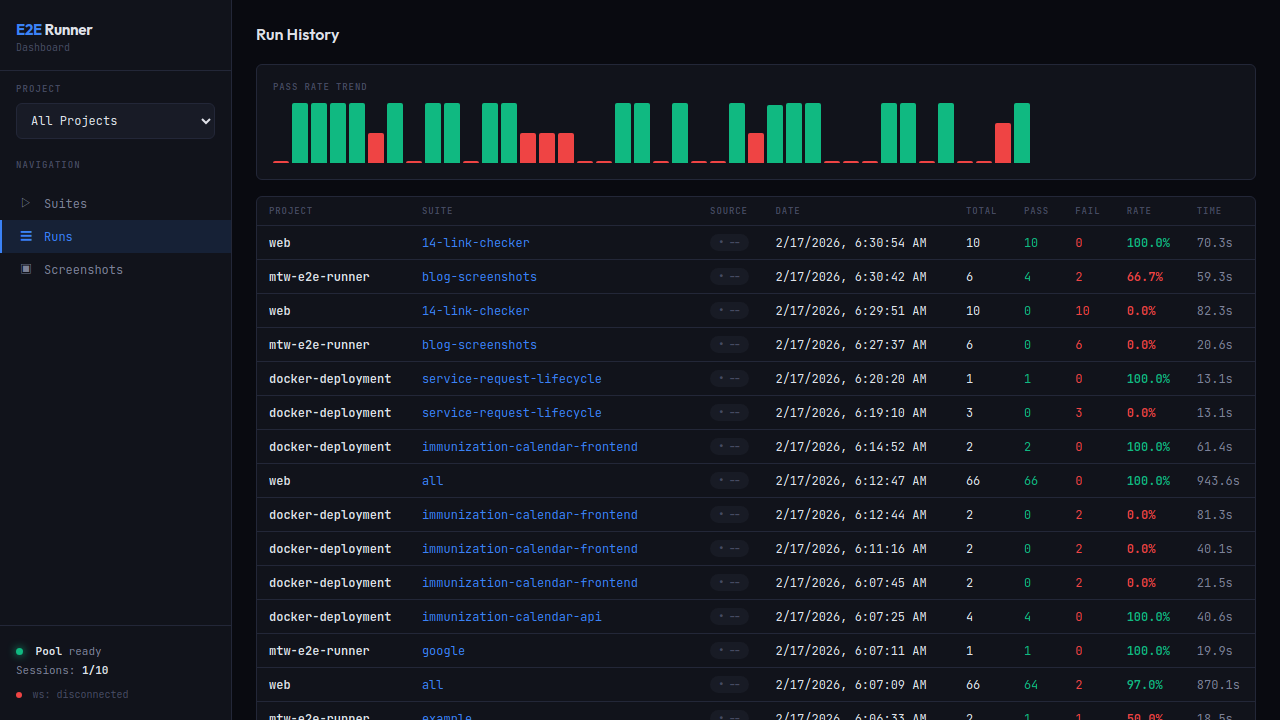Click the 59.3s time value
Image resolution: width=1280 pixels, height=720 pixels.
coord(1215,277)
